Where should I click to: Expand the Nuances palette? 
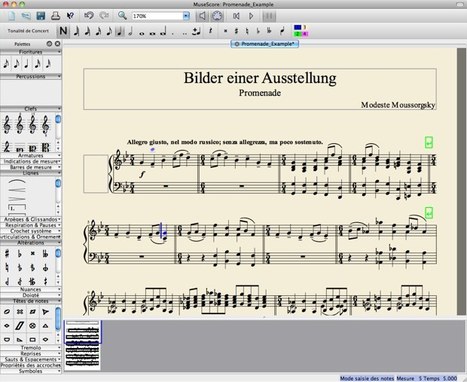pos(31,289)
